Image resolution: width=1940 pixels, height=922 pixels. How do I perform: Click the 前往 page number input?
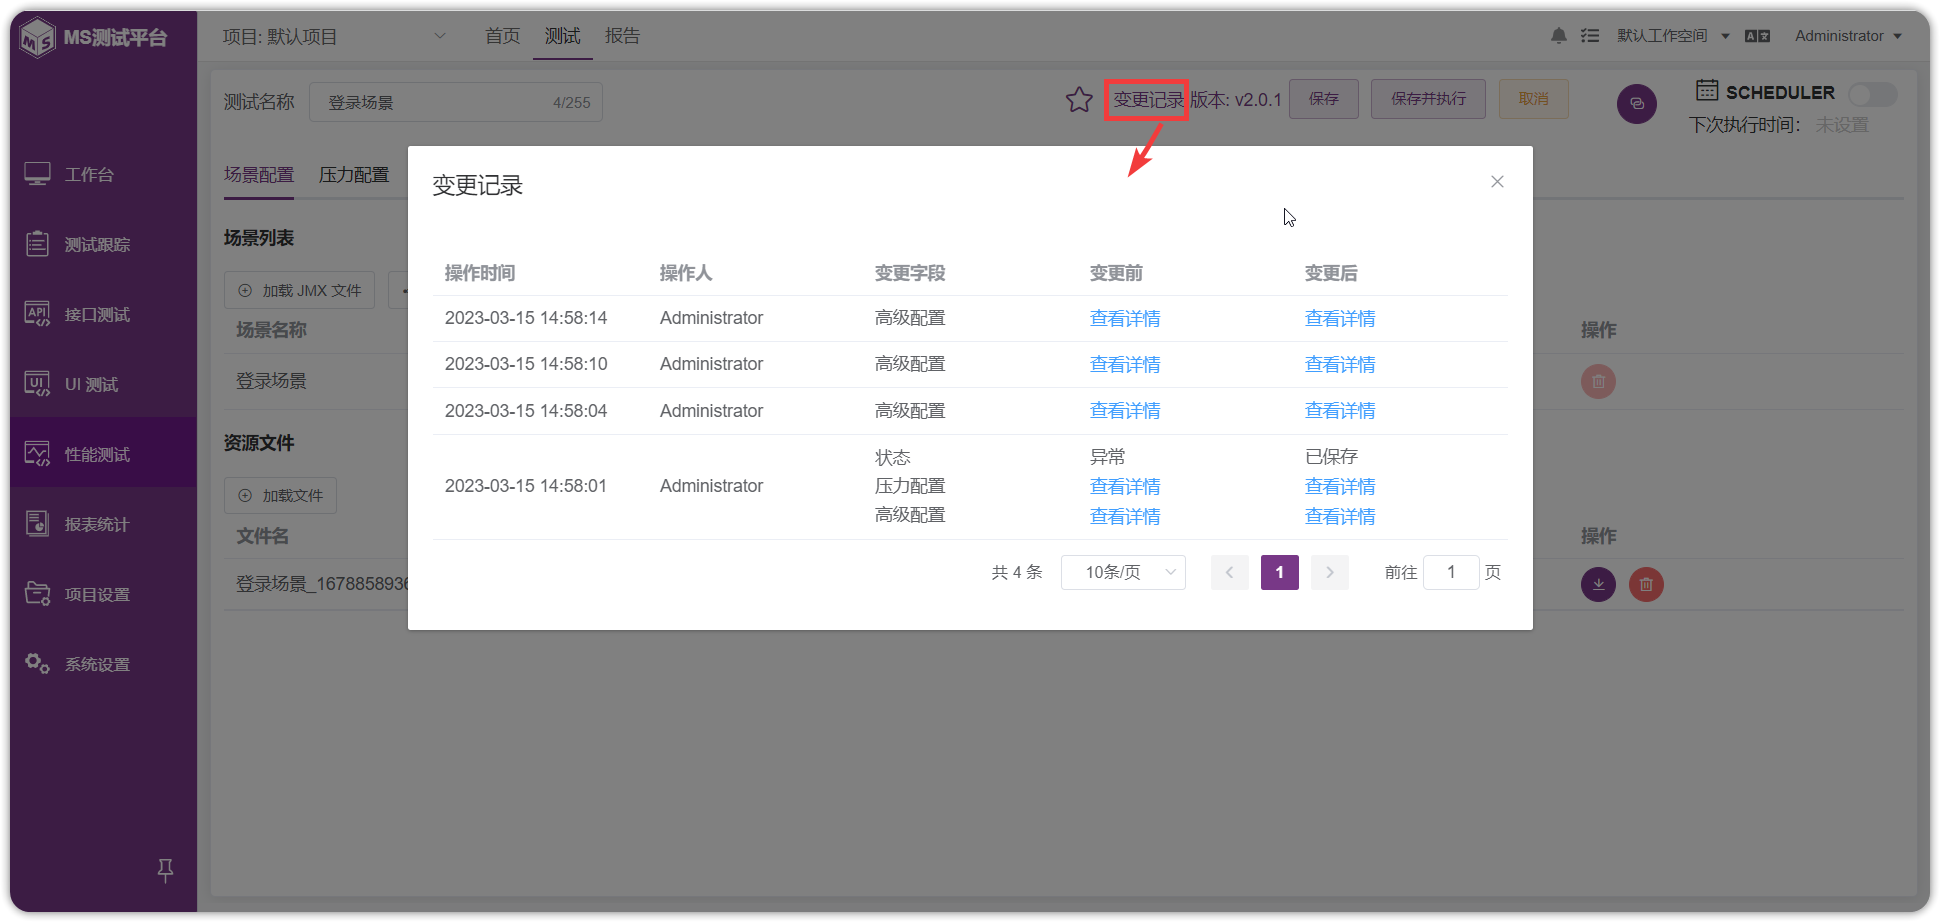pos(1451,572)
